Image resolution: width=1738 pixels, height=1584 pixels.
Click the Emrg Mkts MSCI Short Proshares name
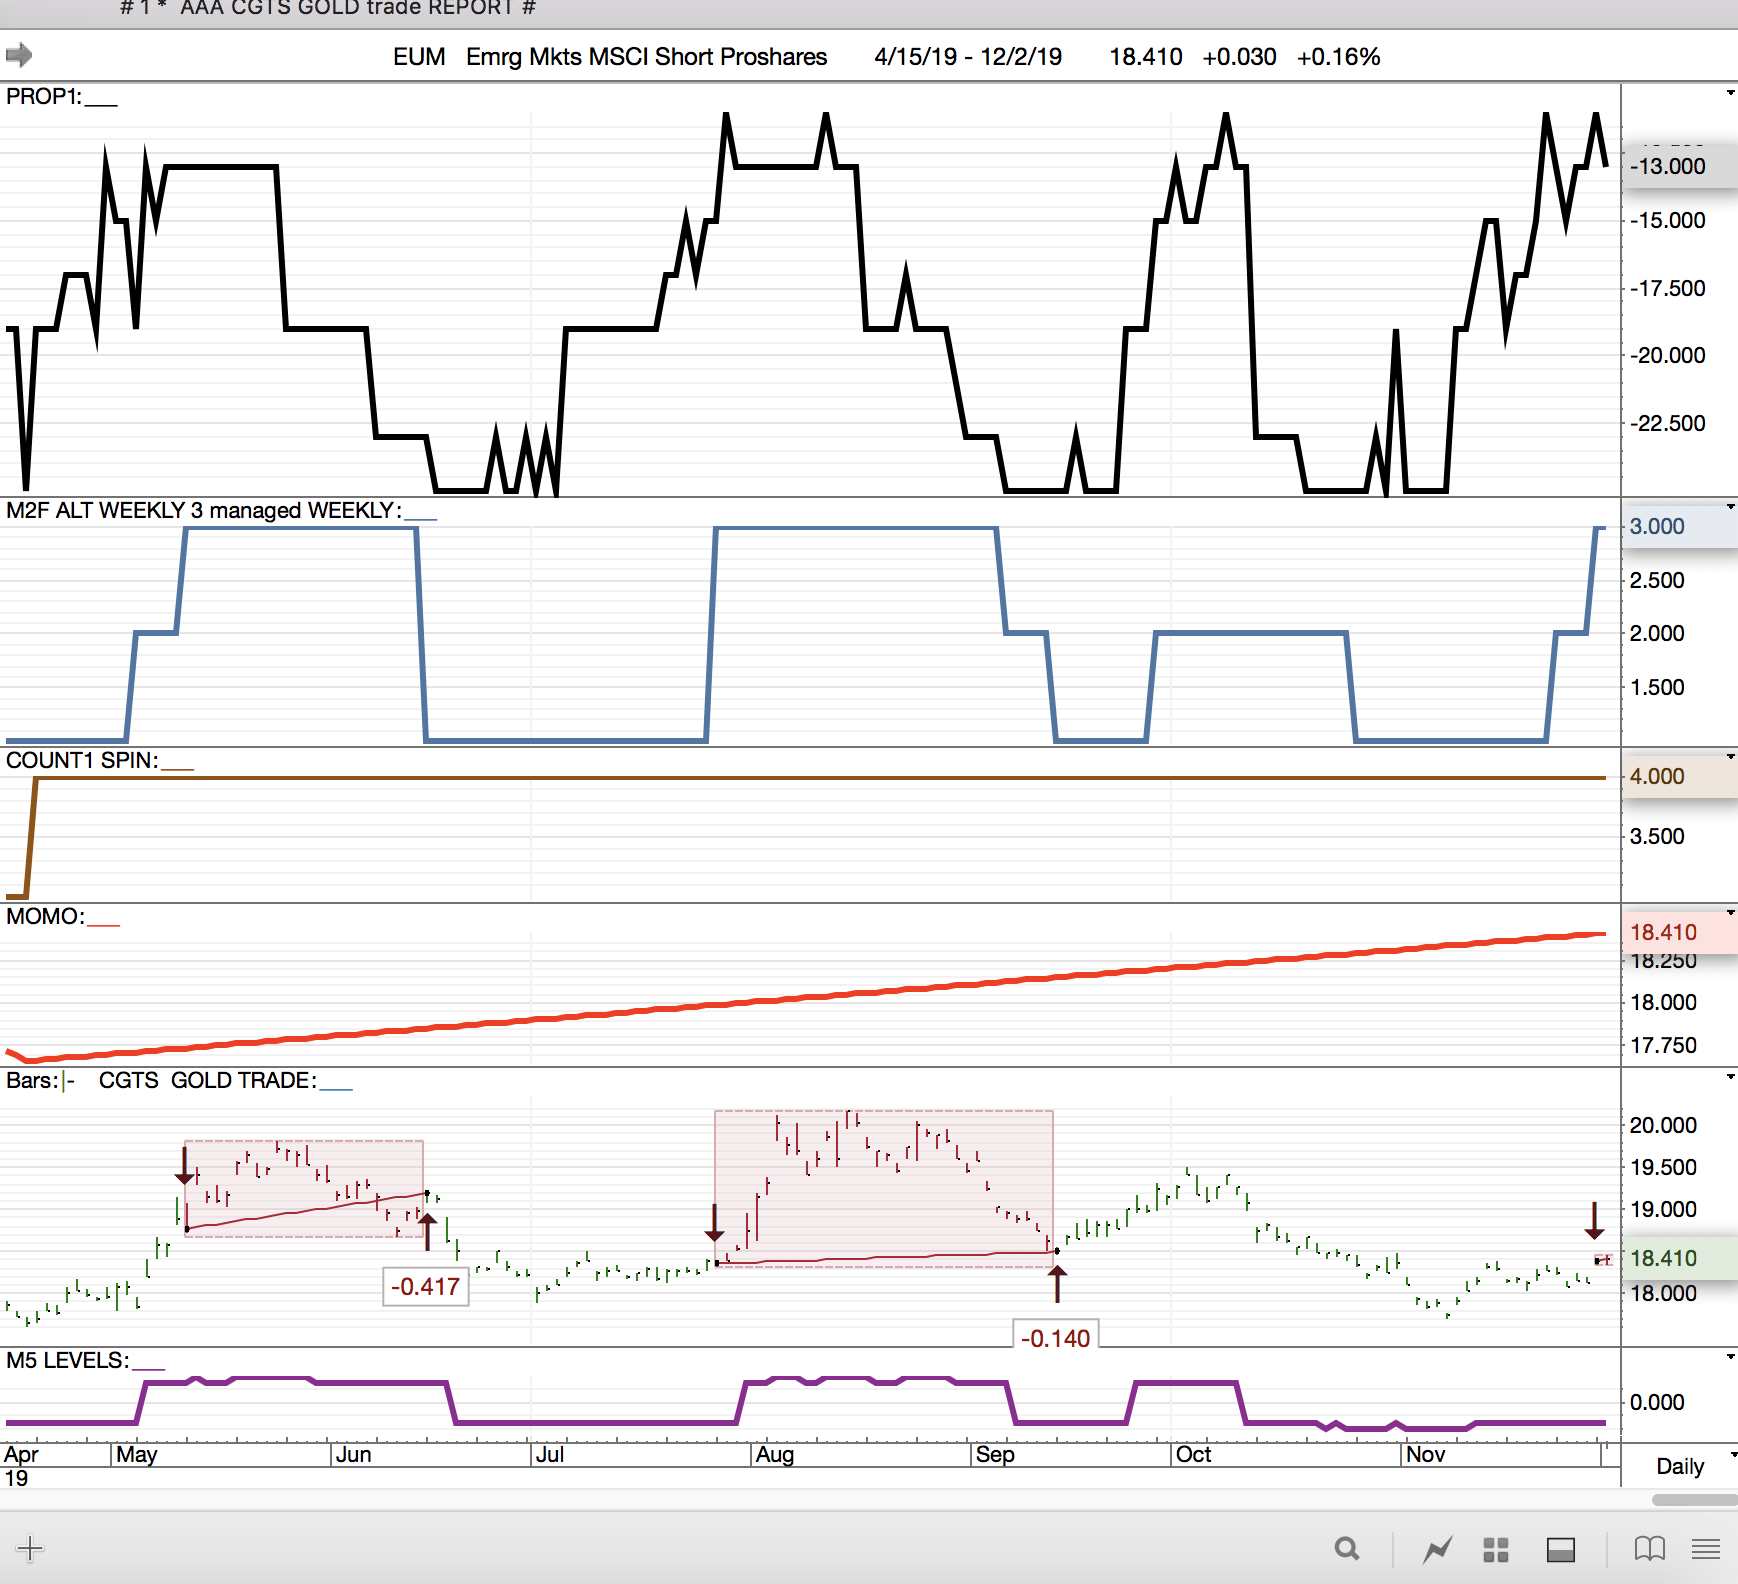click(647, 57)
